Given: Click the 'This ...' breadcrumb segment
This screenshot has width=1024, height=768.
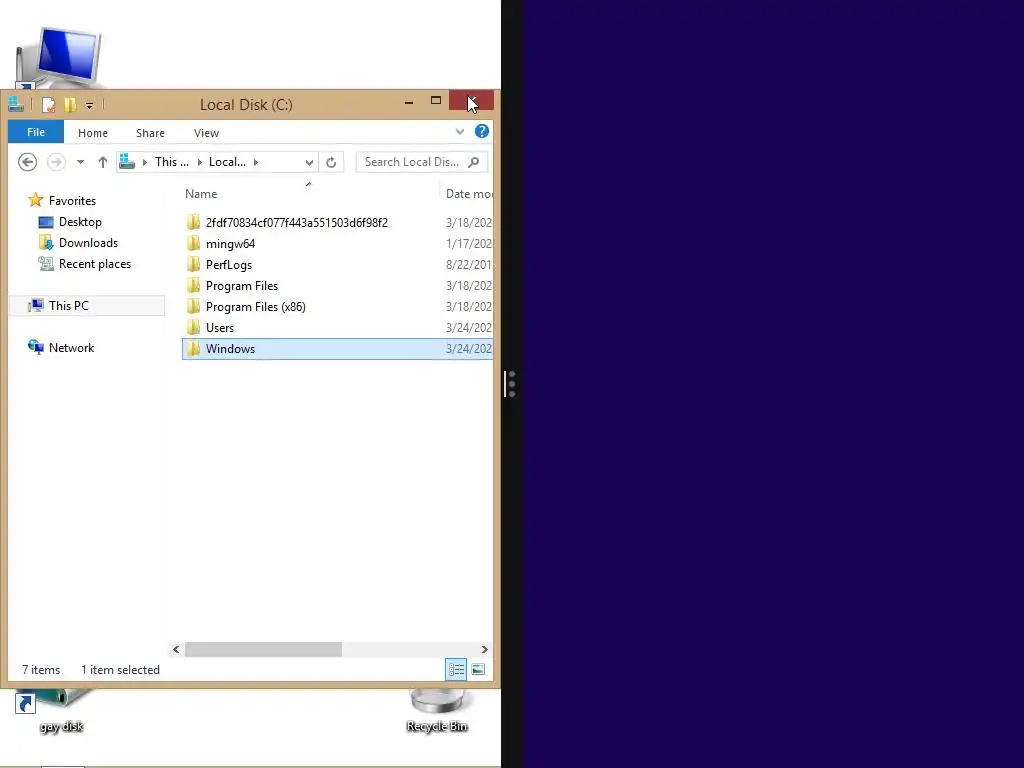Looking at the screenshot, I should tap(172, 162).
